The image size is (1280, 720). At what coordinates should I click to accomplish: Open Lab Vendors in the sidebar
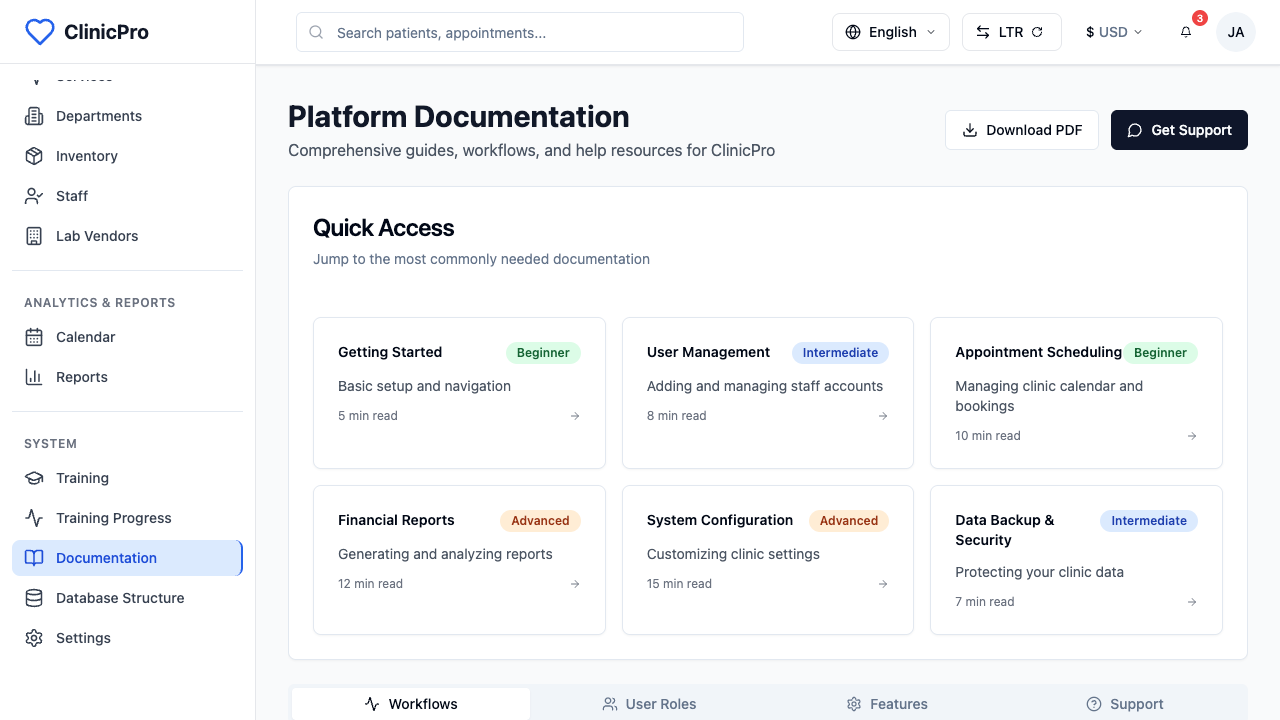coord(127,236)
